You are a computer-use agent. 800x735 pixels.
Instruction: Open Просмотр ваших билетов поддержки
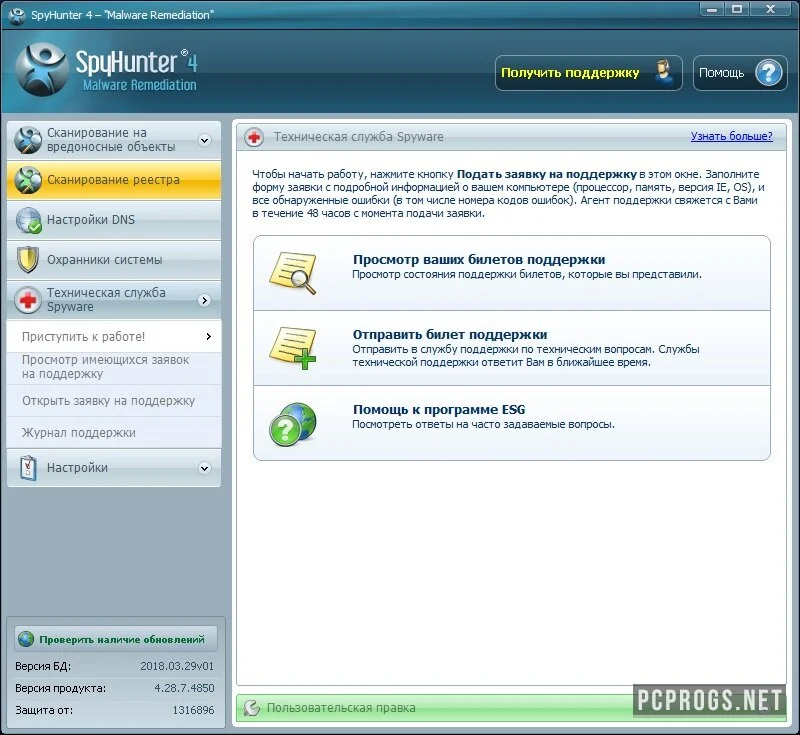[x=512, y=273]
